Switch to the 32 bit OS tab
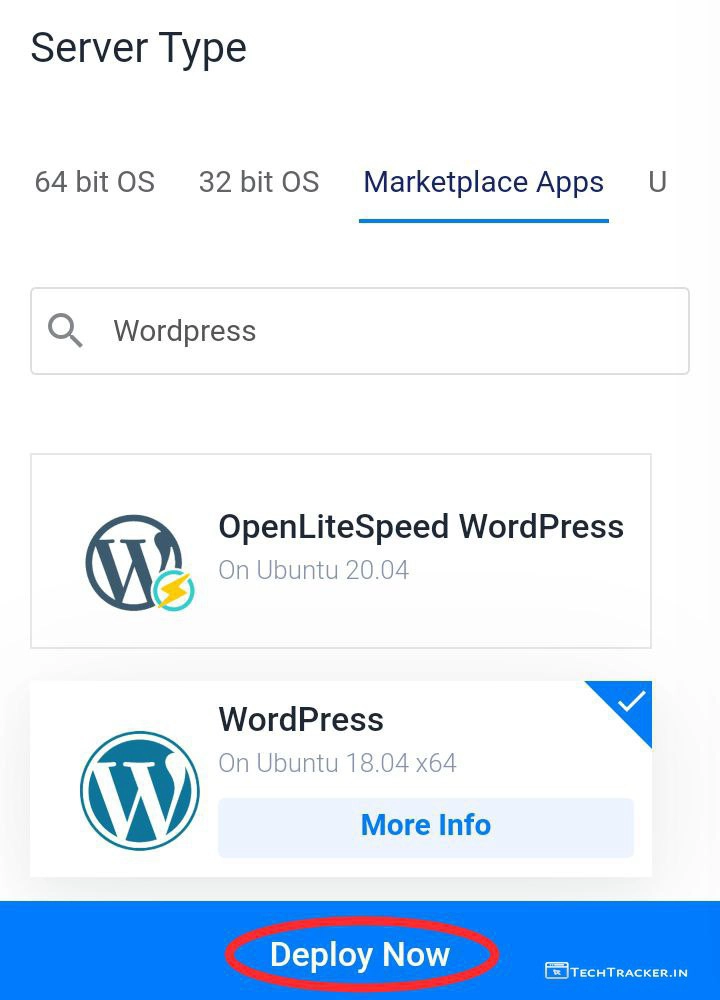720x1000 pixels. click(x=259, y=182)
